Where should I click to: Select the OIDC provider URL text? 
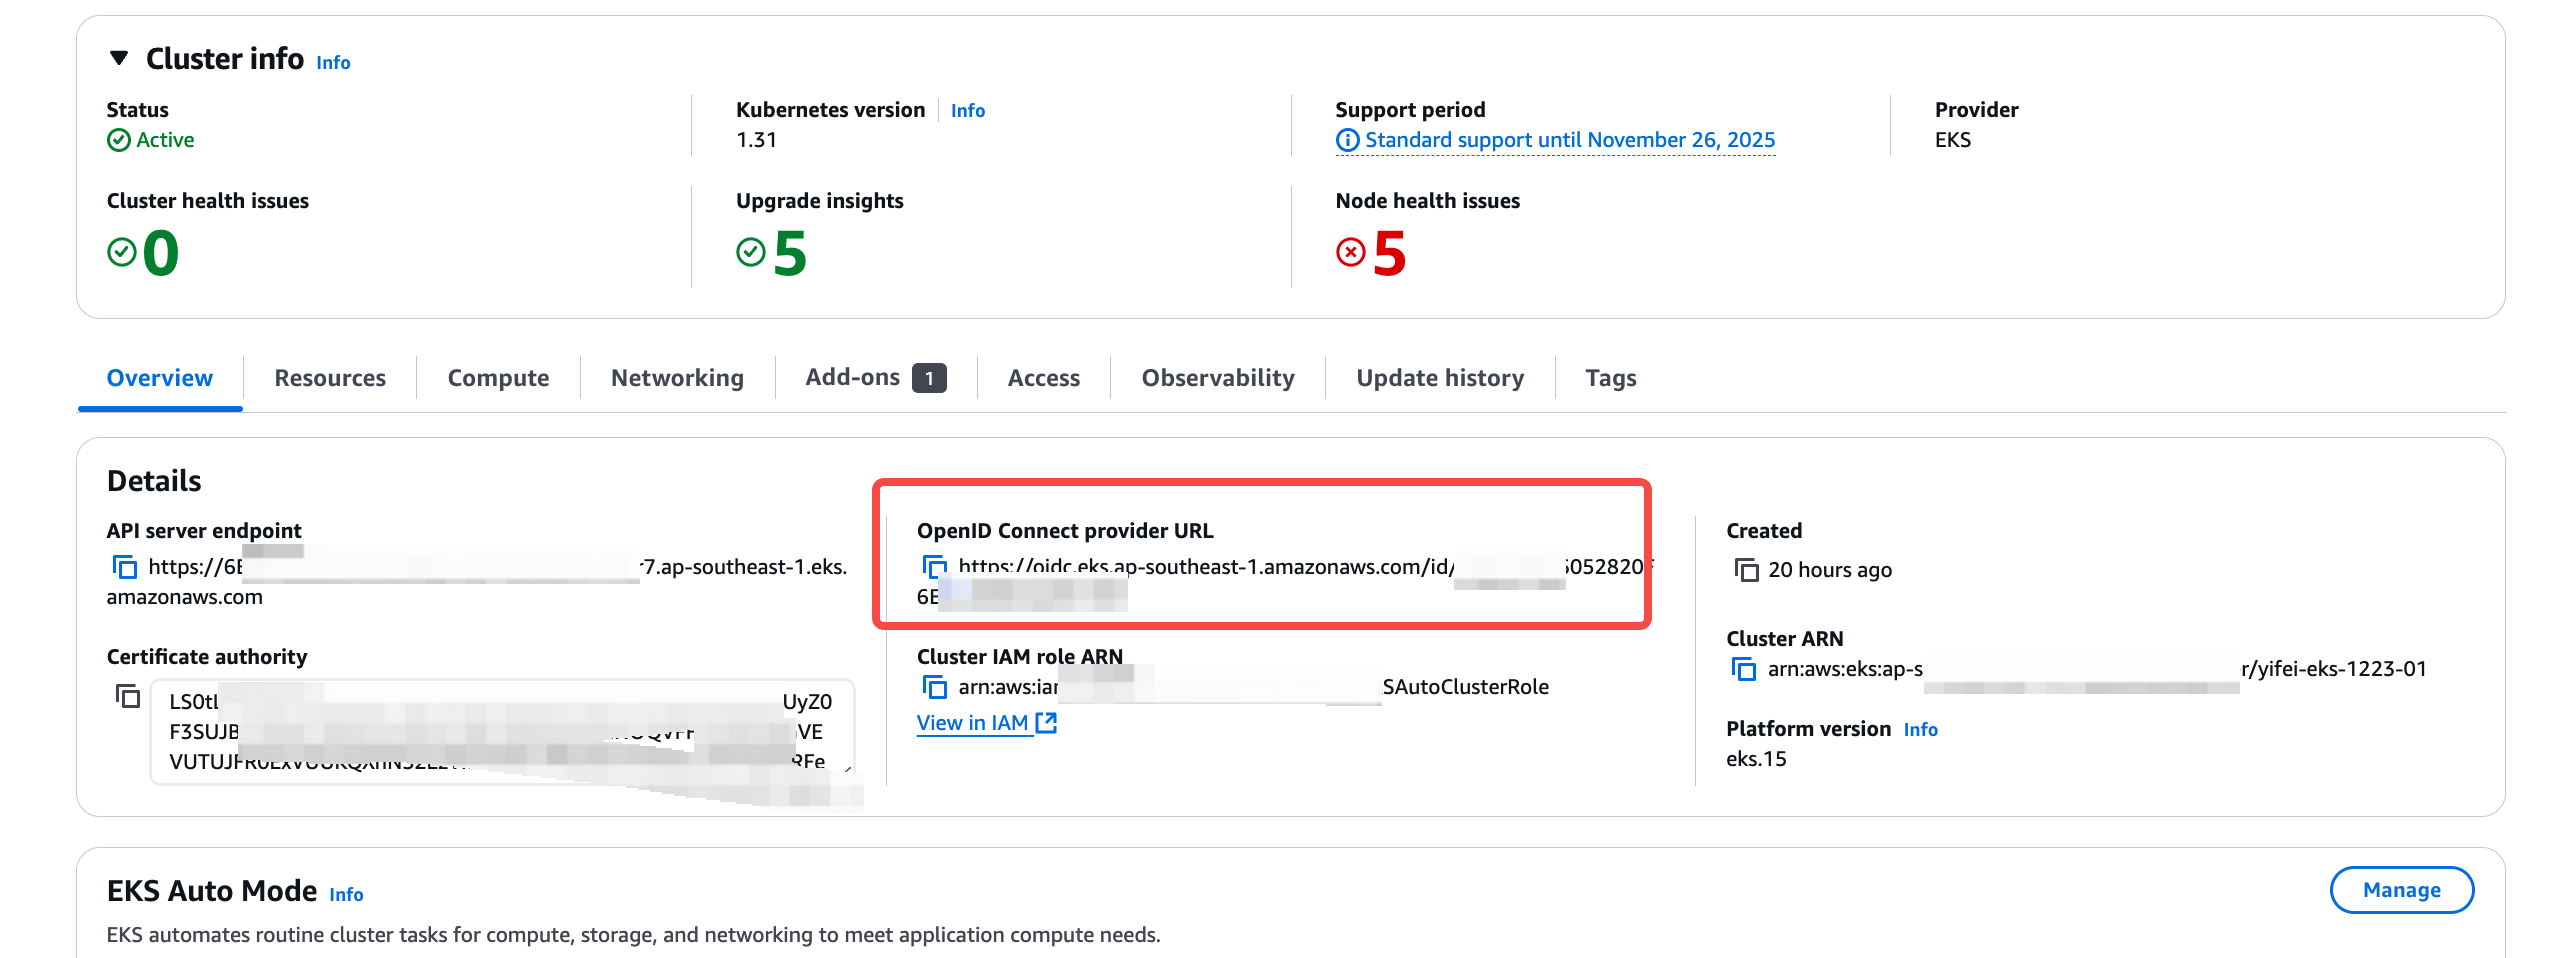1286,581
